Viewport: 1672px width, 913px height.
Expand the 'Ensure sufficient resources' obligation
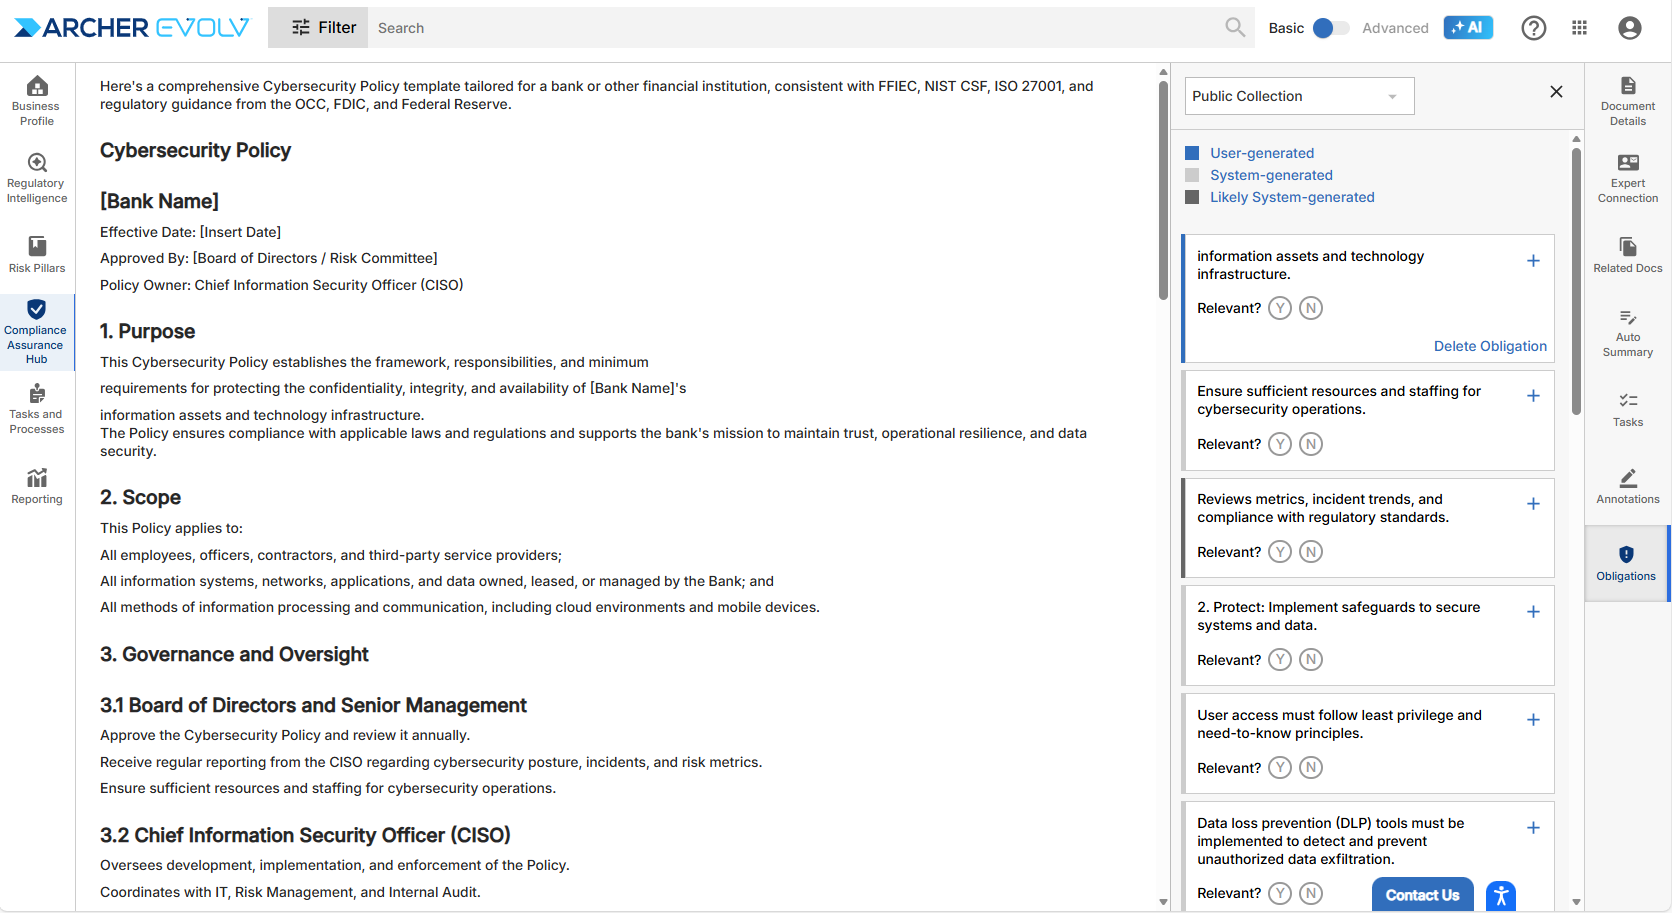coord(1532,396)
